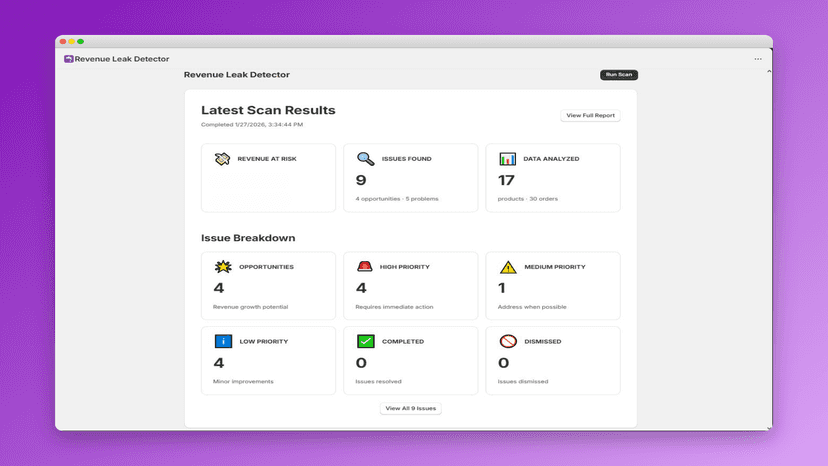This screenshot has width=828, height=466.
Task: Click the Data Analyzed bar chart icon
Action: point(507,159)
